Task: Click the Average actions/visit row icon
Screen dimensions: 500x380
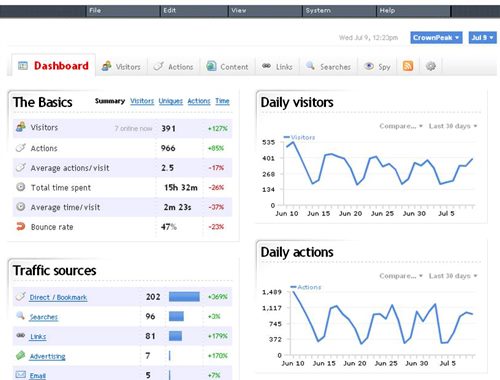Action: tap(21, 167)
